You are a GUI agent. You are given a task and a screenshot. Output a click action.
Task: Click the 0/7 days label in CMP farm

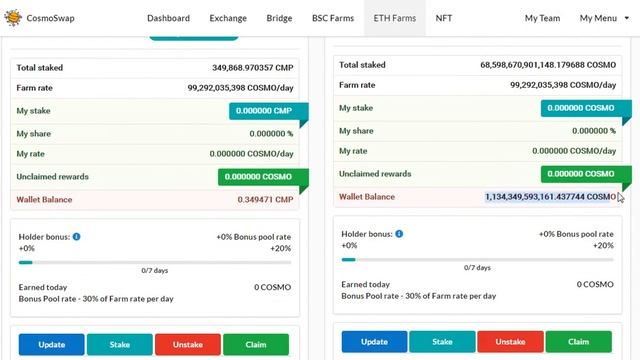[x=155, y=270]
